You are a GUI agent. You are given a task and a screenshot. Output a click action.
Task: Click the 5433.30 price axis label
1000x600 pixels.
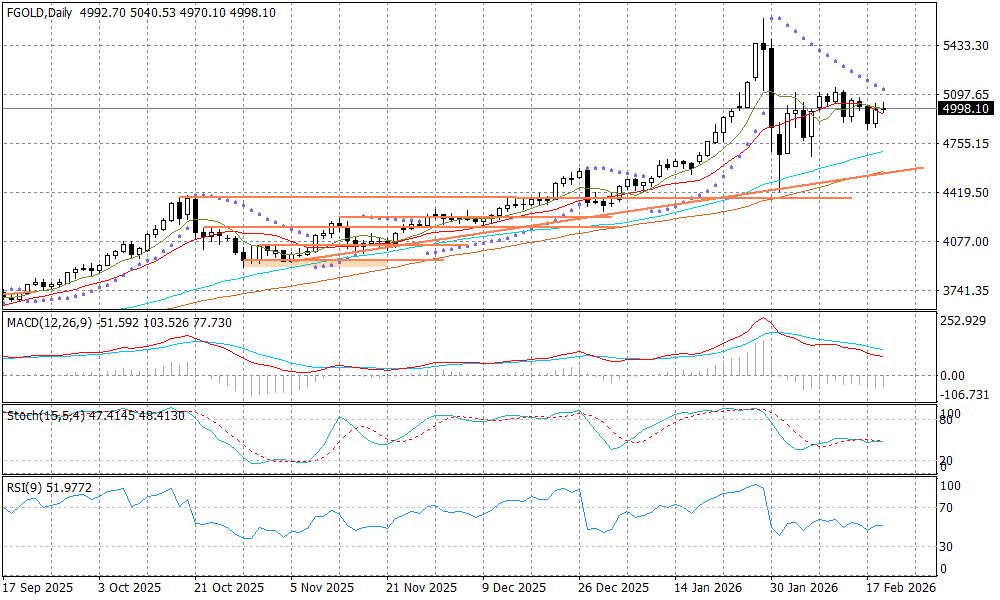click(x=965, y=46)
